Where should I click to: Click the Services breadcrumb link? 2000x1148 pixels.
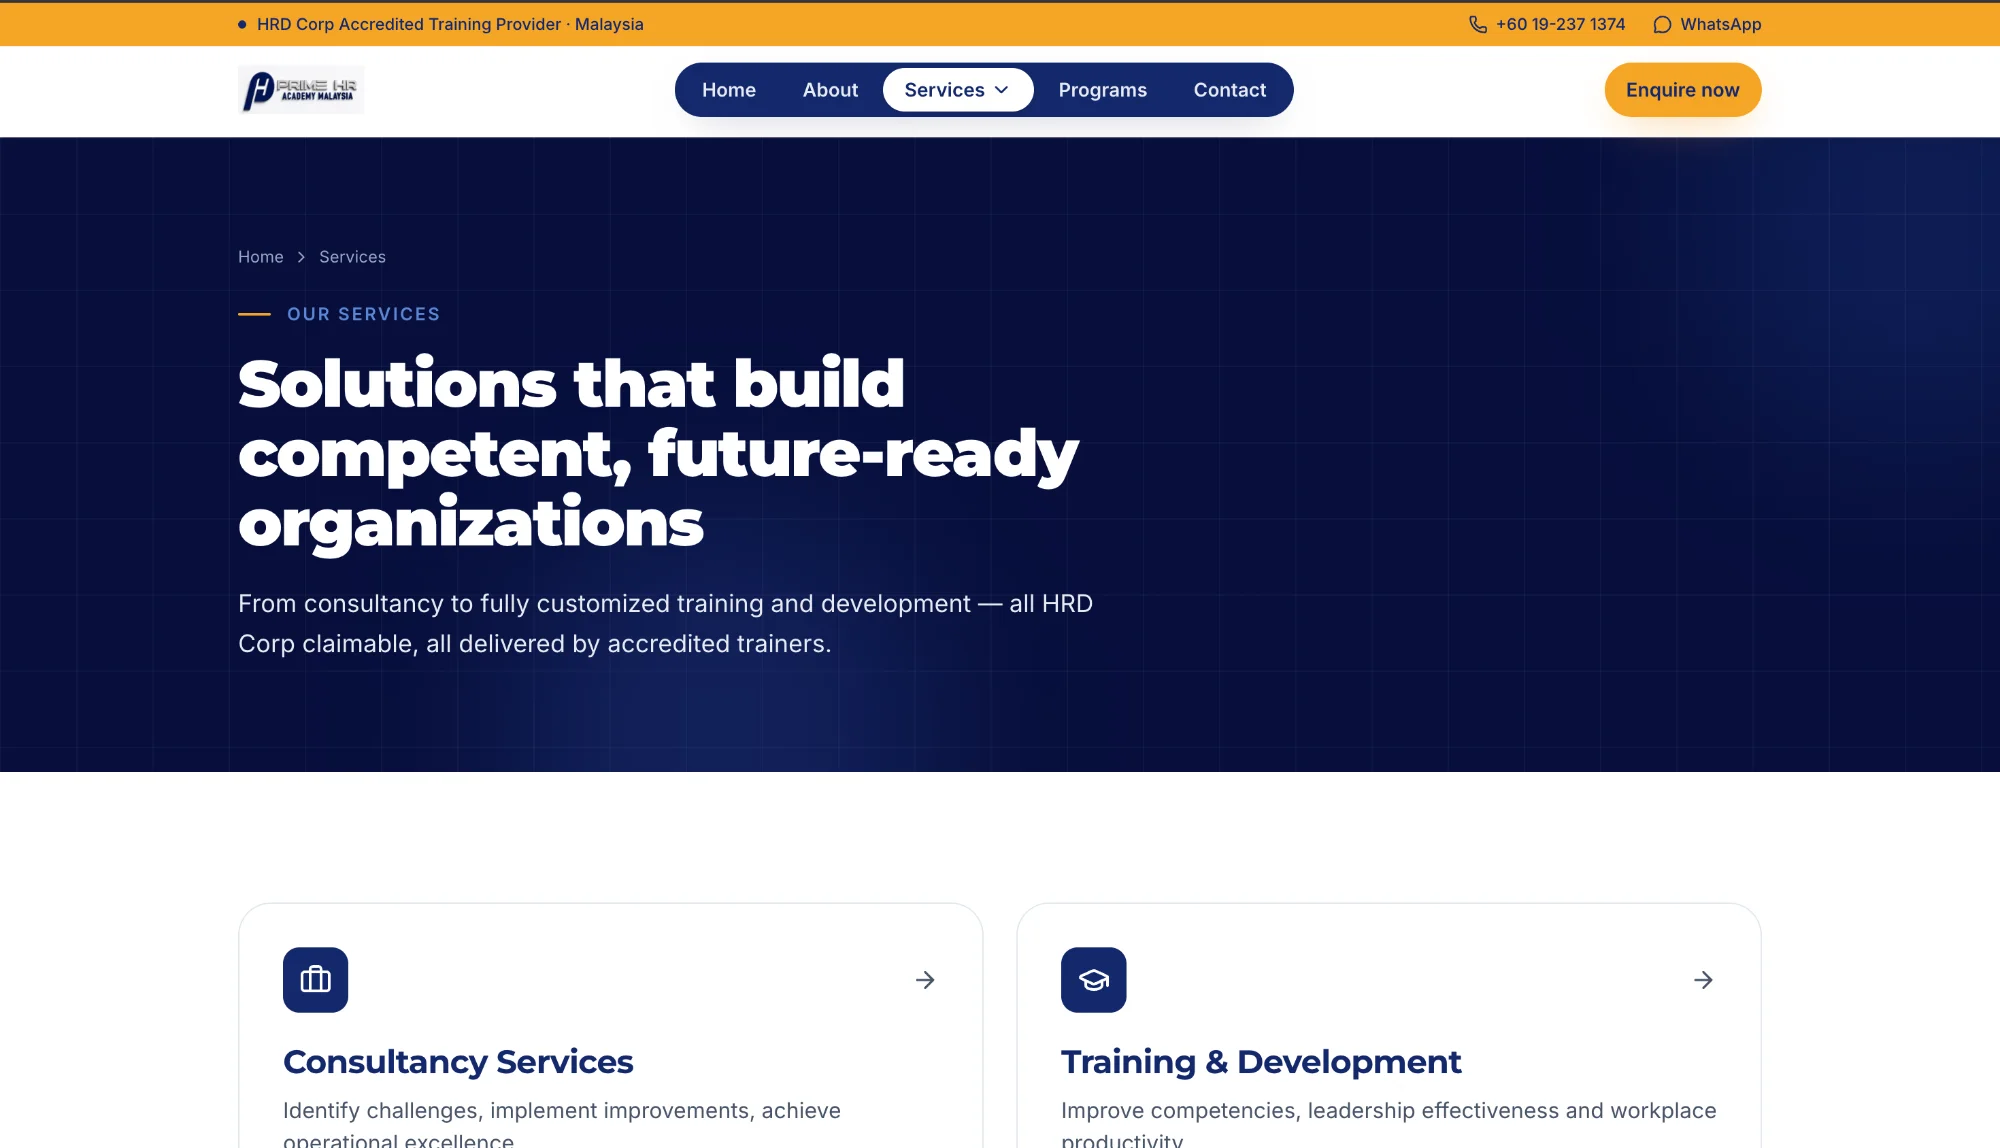point(352,257)
